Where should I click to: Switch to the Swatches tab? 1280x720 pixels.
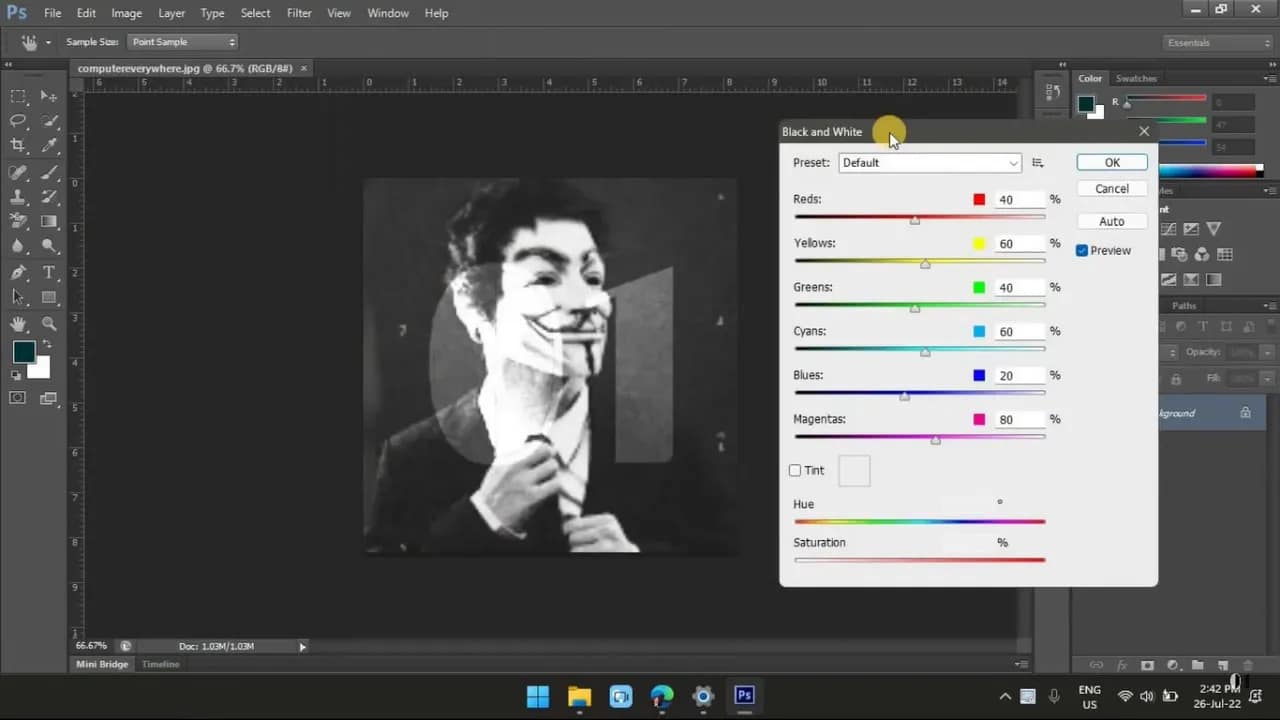point(1136,78)
